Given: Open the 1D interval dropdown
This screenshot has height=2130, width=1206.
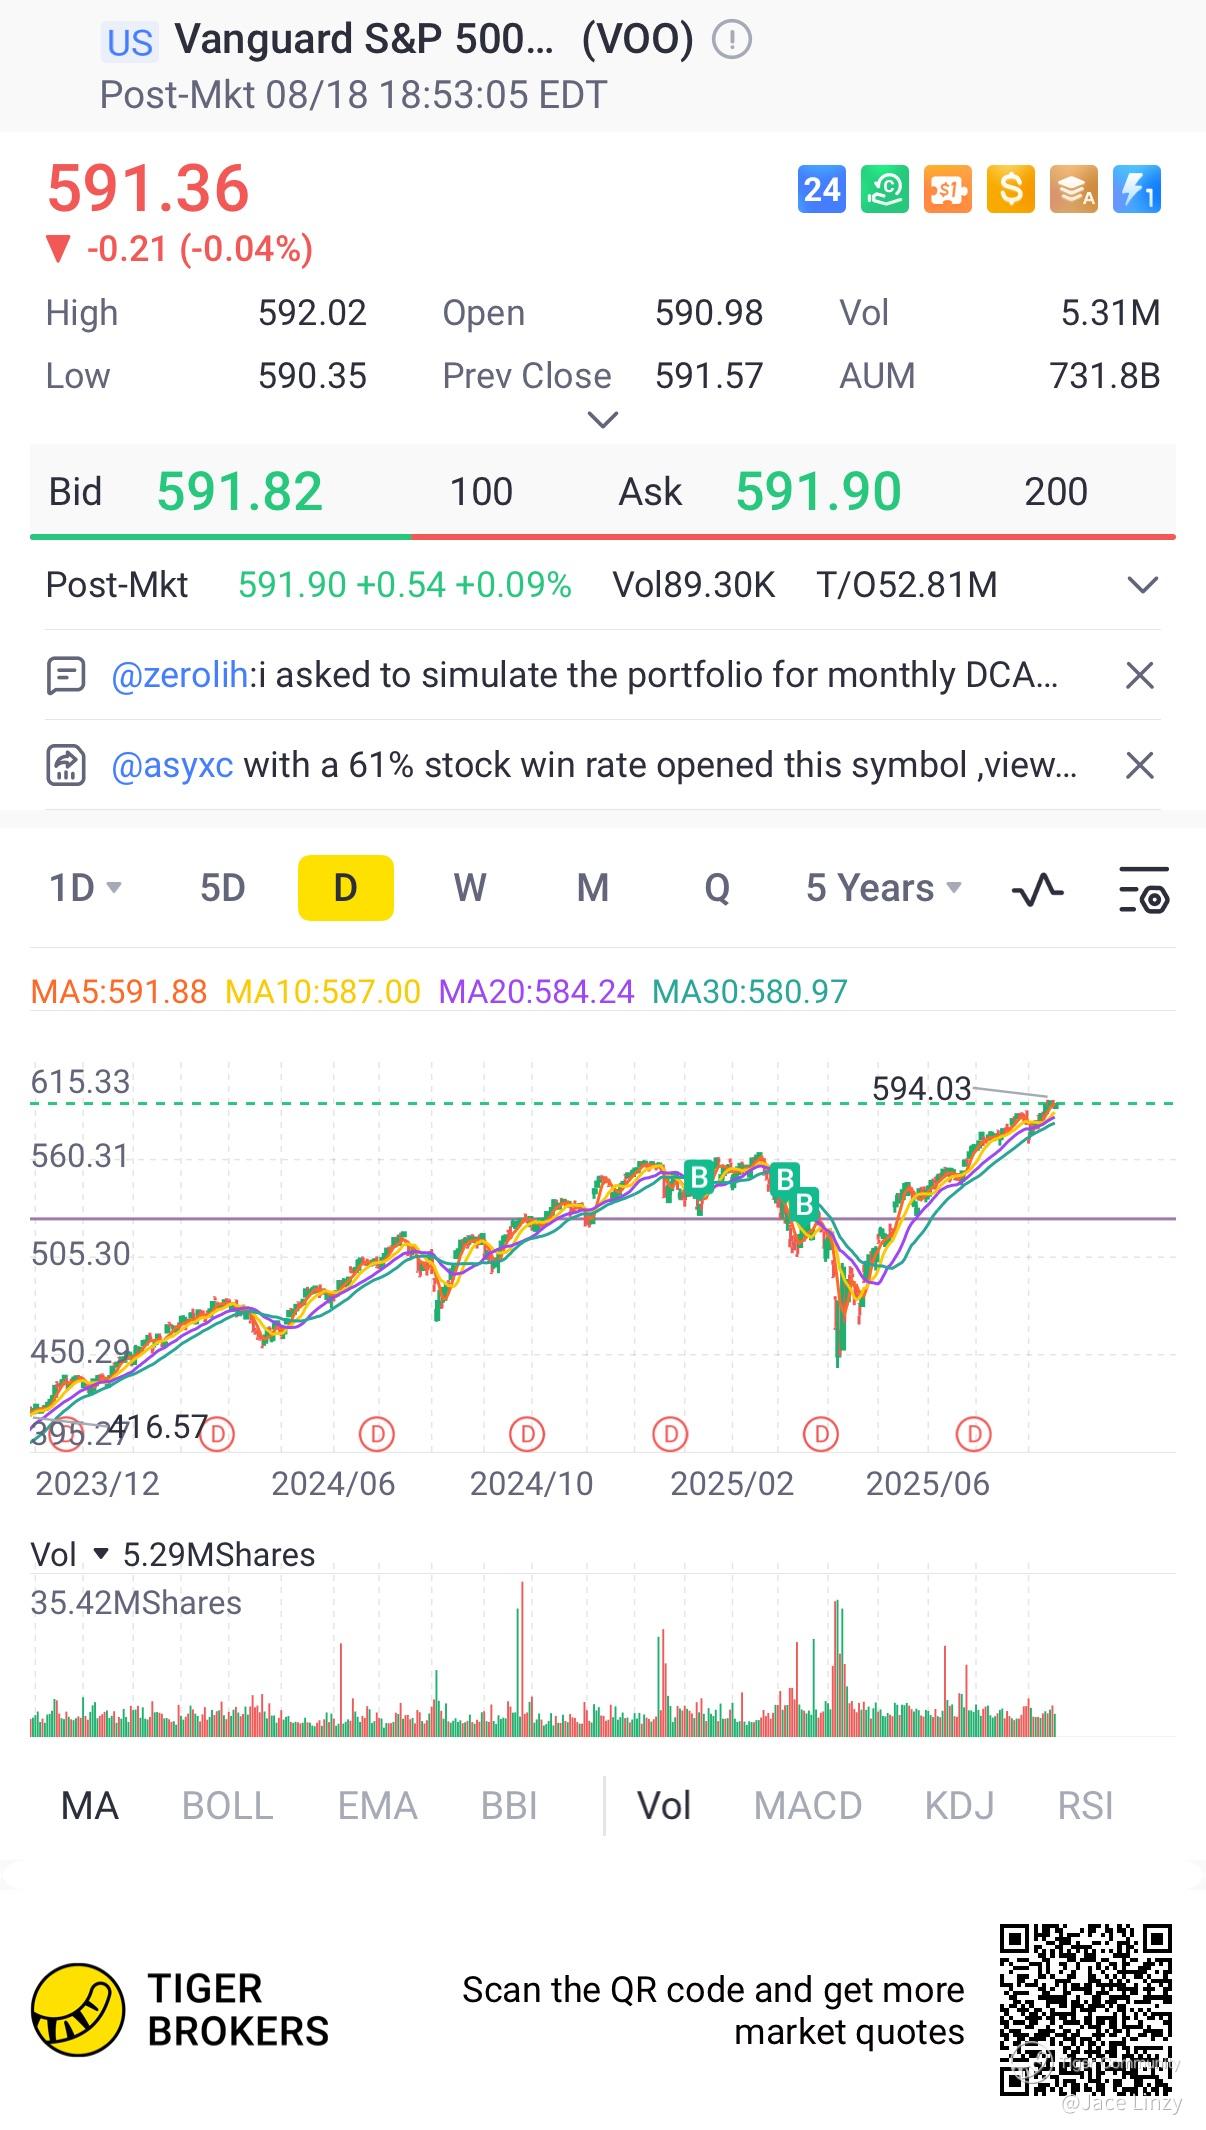Looking at the screenshot, I should pyautogui.click(x=86, y=888).
